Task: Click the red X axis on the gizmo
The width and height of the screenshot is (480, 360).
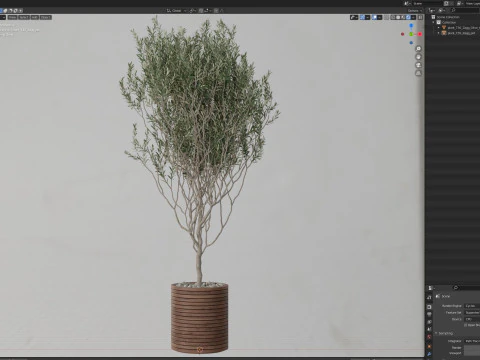Action: (420, 34)
